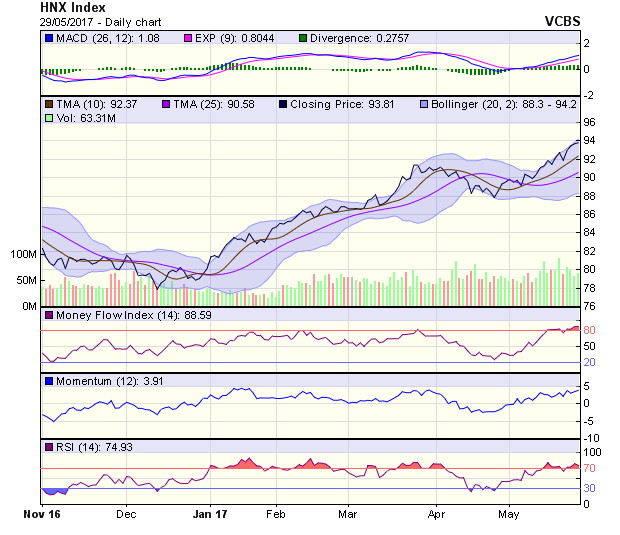Select the Money Flow Index legend swatch
The width and height of the screenshot is (620, 535).
point(48,316)
